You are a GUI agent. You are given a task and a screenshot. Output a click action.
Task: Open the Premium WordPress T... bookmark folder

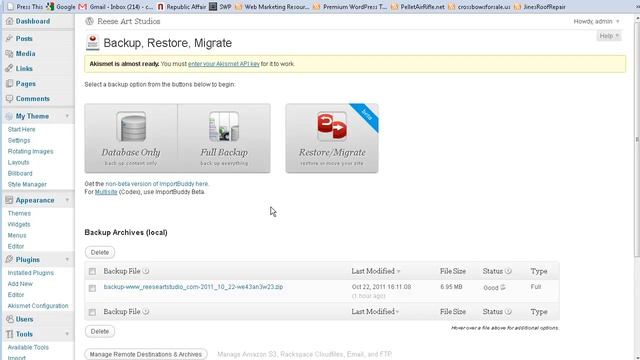click(350, 7)
